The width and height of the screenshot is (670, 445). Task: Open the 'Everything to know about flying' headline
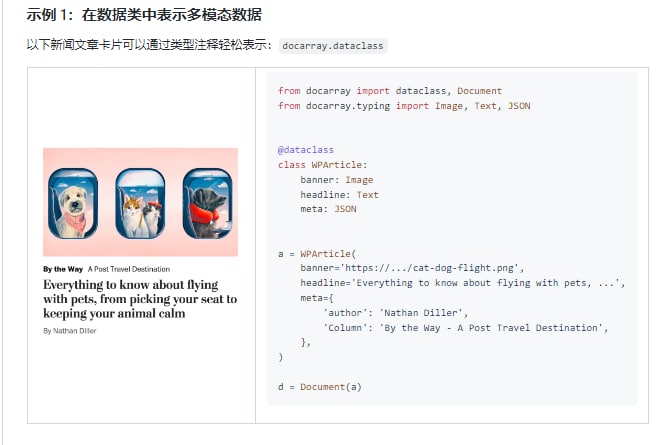(140, 299)
